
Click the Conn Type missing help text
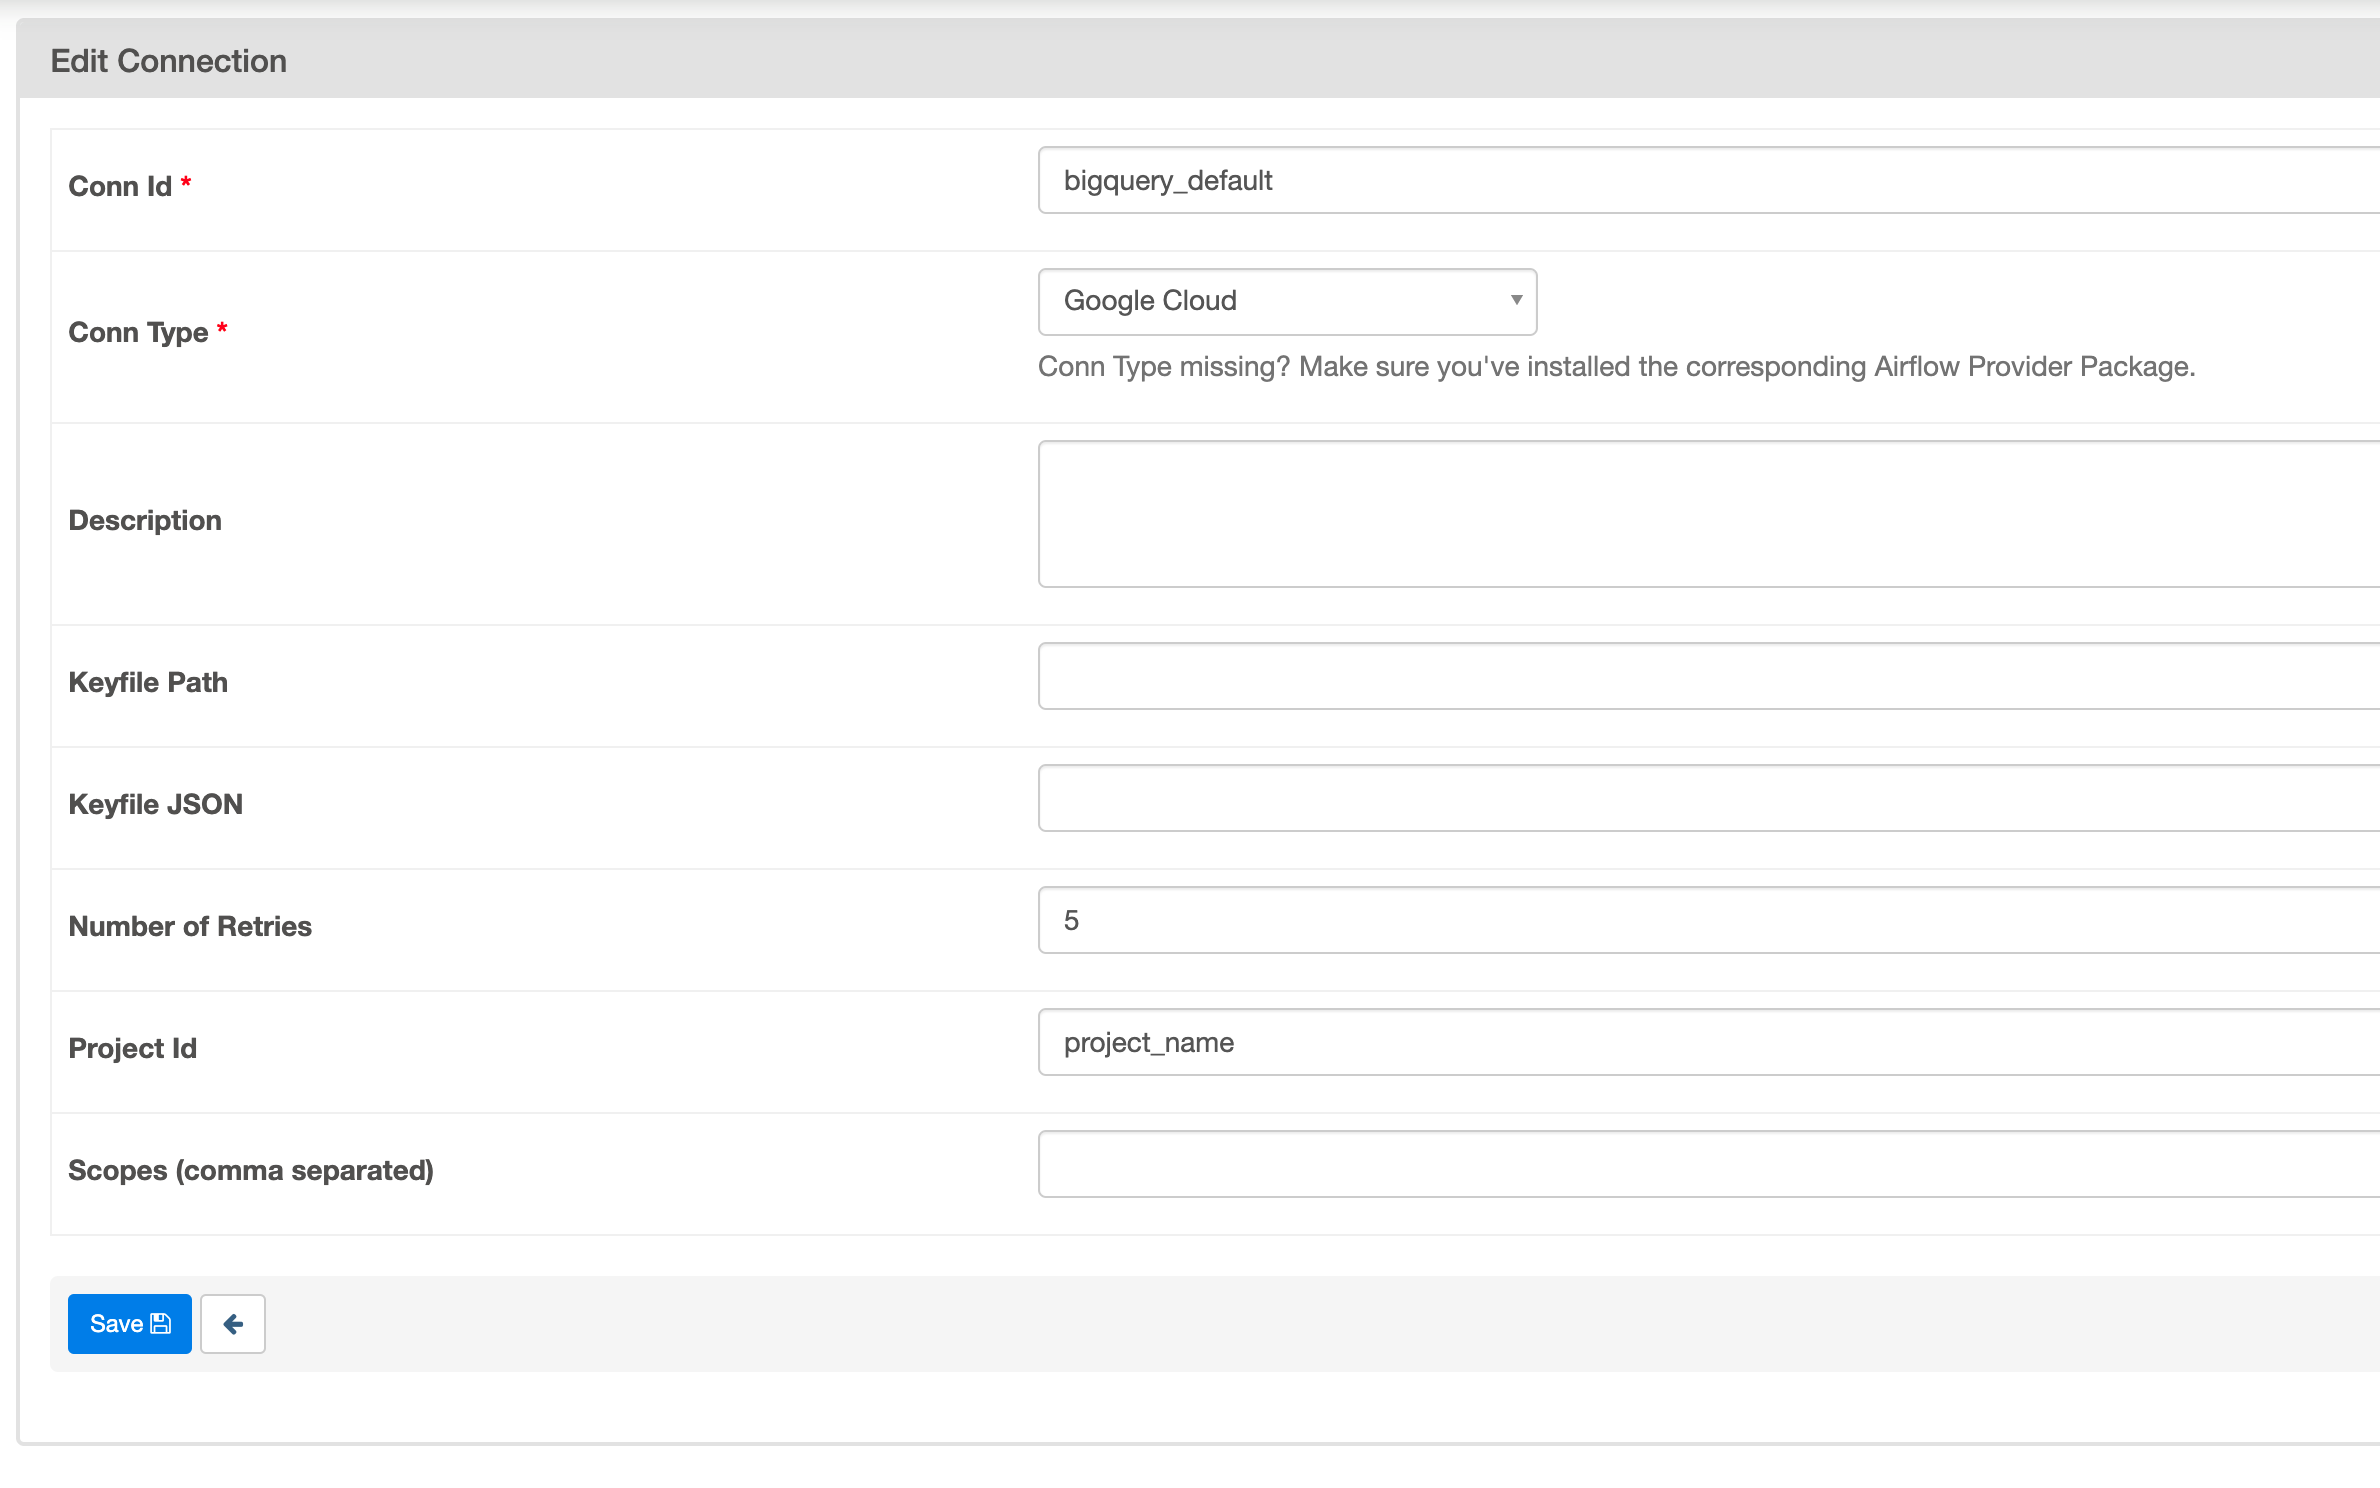[1617, 367]
